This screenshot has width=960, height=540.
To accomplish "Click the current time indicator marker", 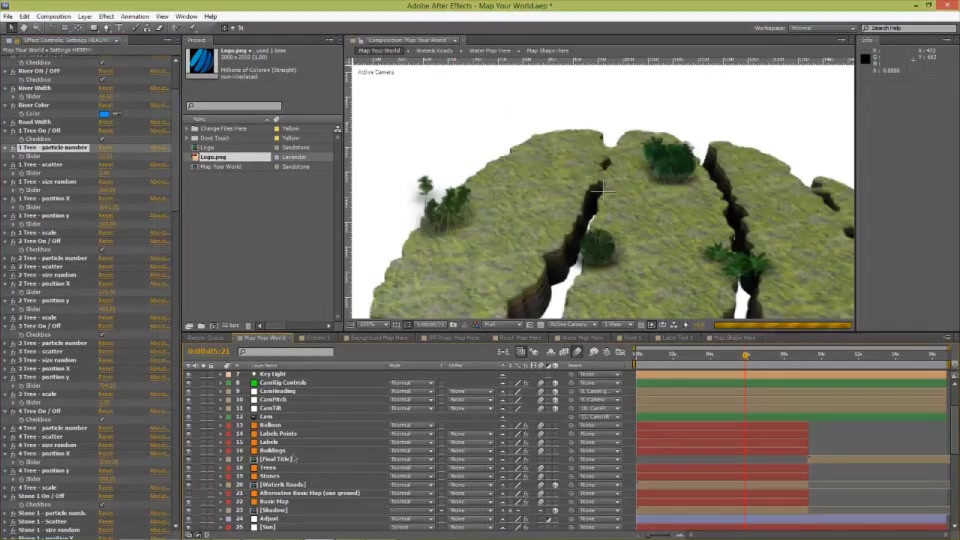I will (746, 355).
